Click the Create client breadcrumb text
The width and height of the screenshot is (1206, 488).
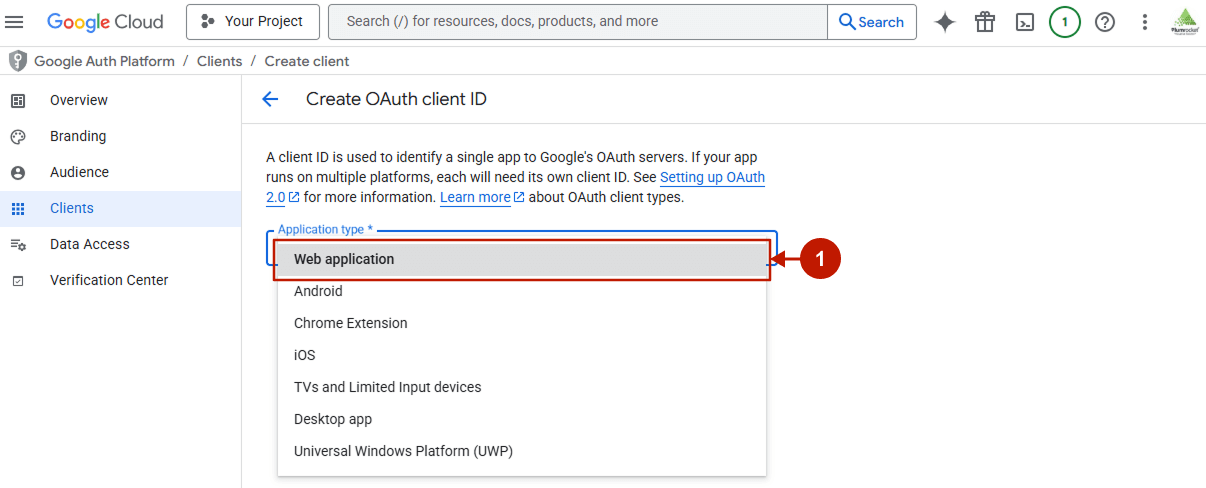point(307,61)
